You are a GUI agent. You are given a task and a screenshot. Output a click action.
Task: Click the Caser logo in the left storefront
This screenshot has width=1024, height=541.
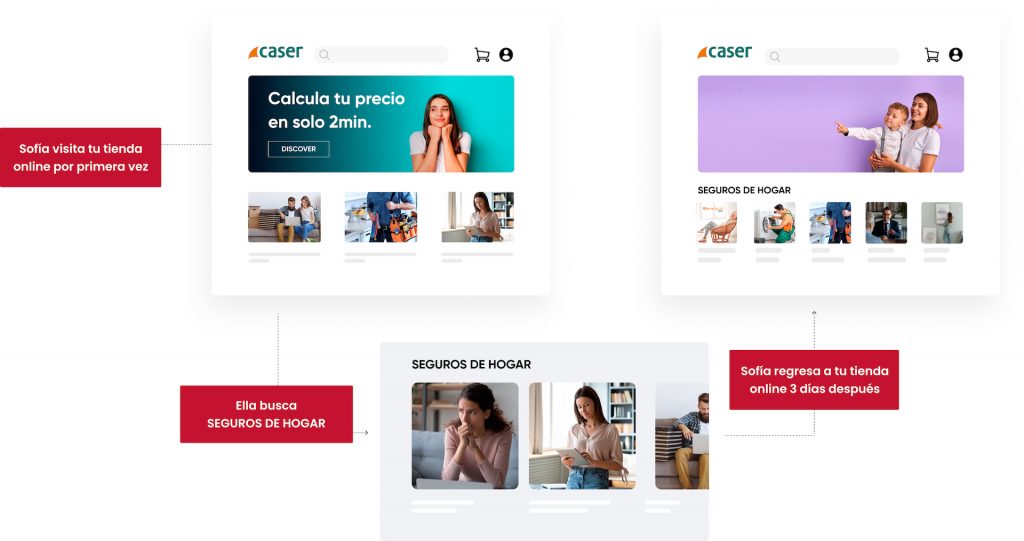click(x=276, y=52)
